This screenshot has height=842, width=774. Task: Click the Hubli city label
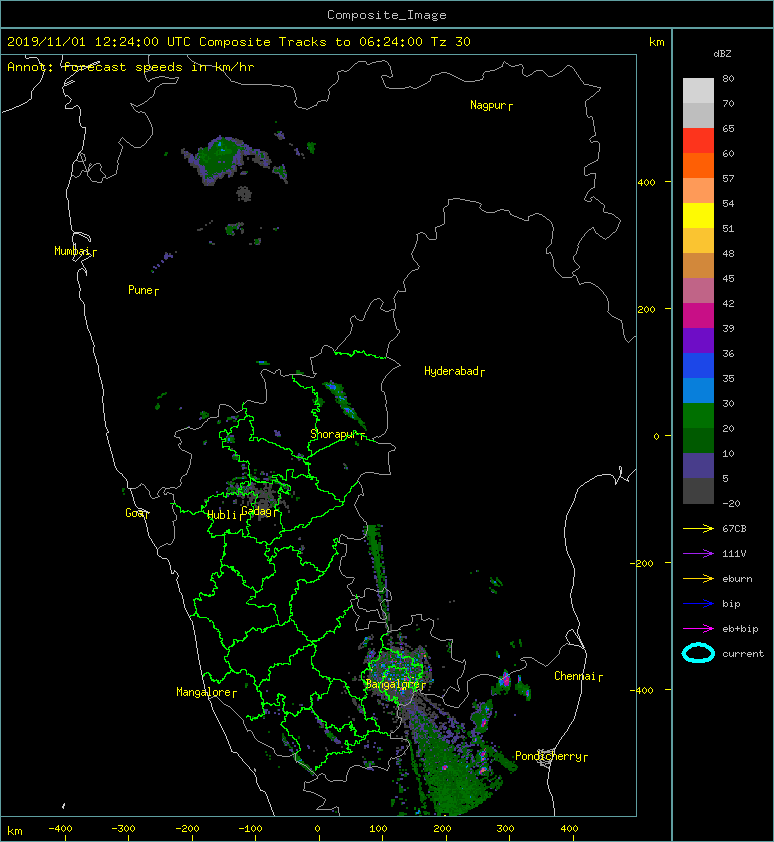click(222, 515)
